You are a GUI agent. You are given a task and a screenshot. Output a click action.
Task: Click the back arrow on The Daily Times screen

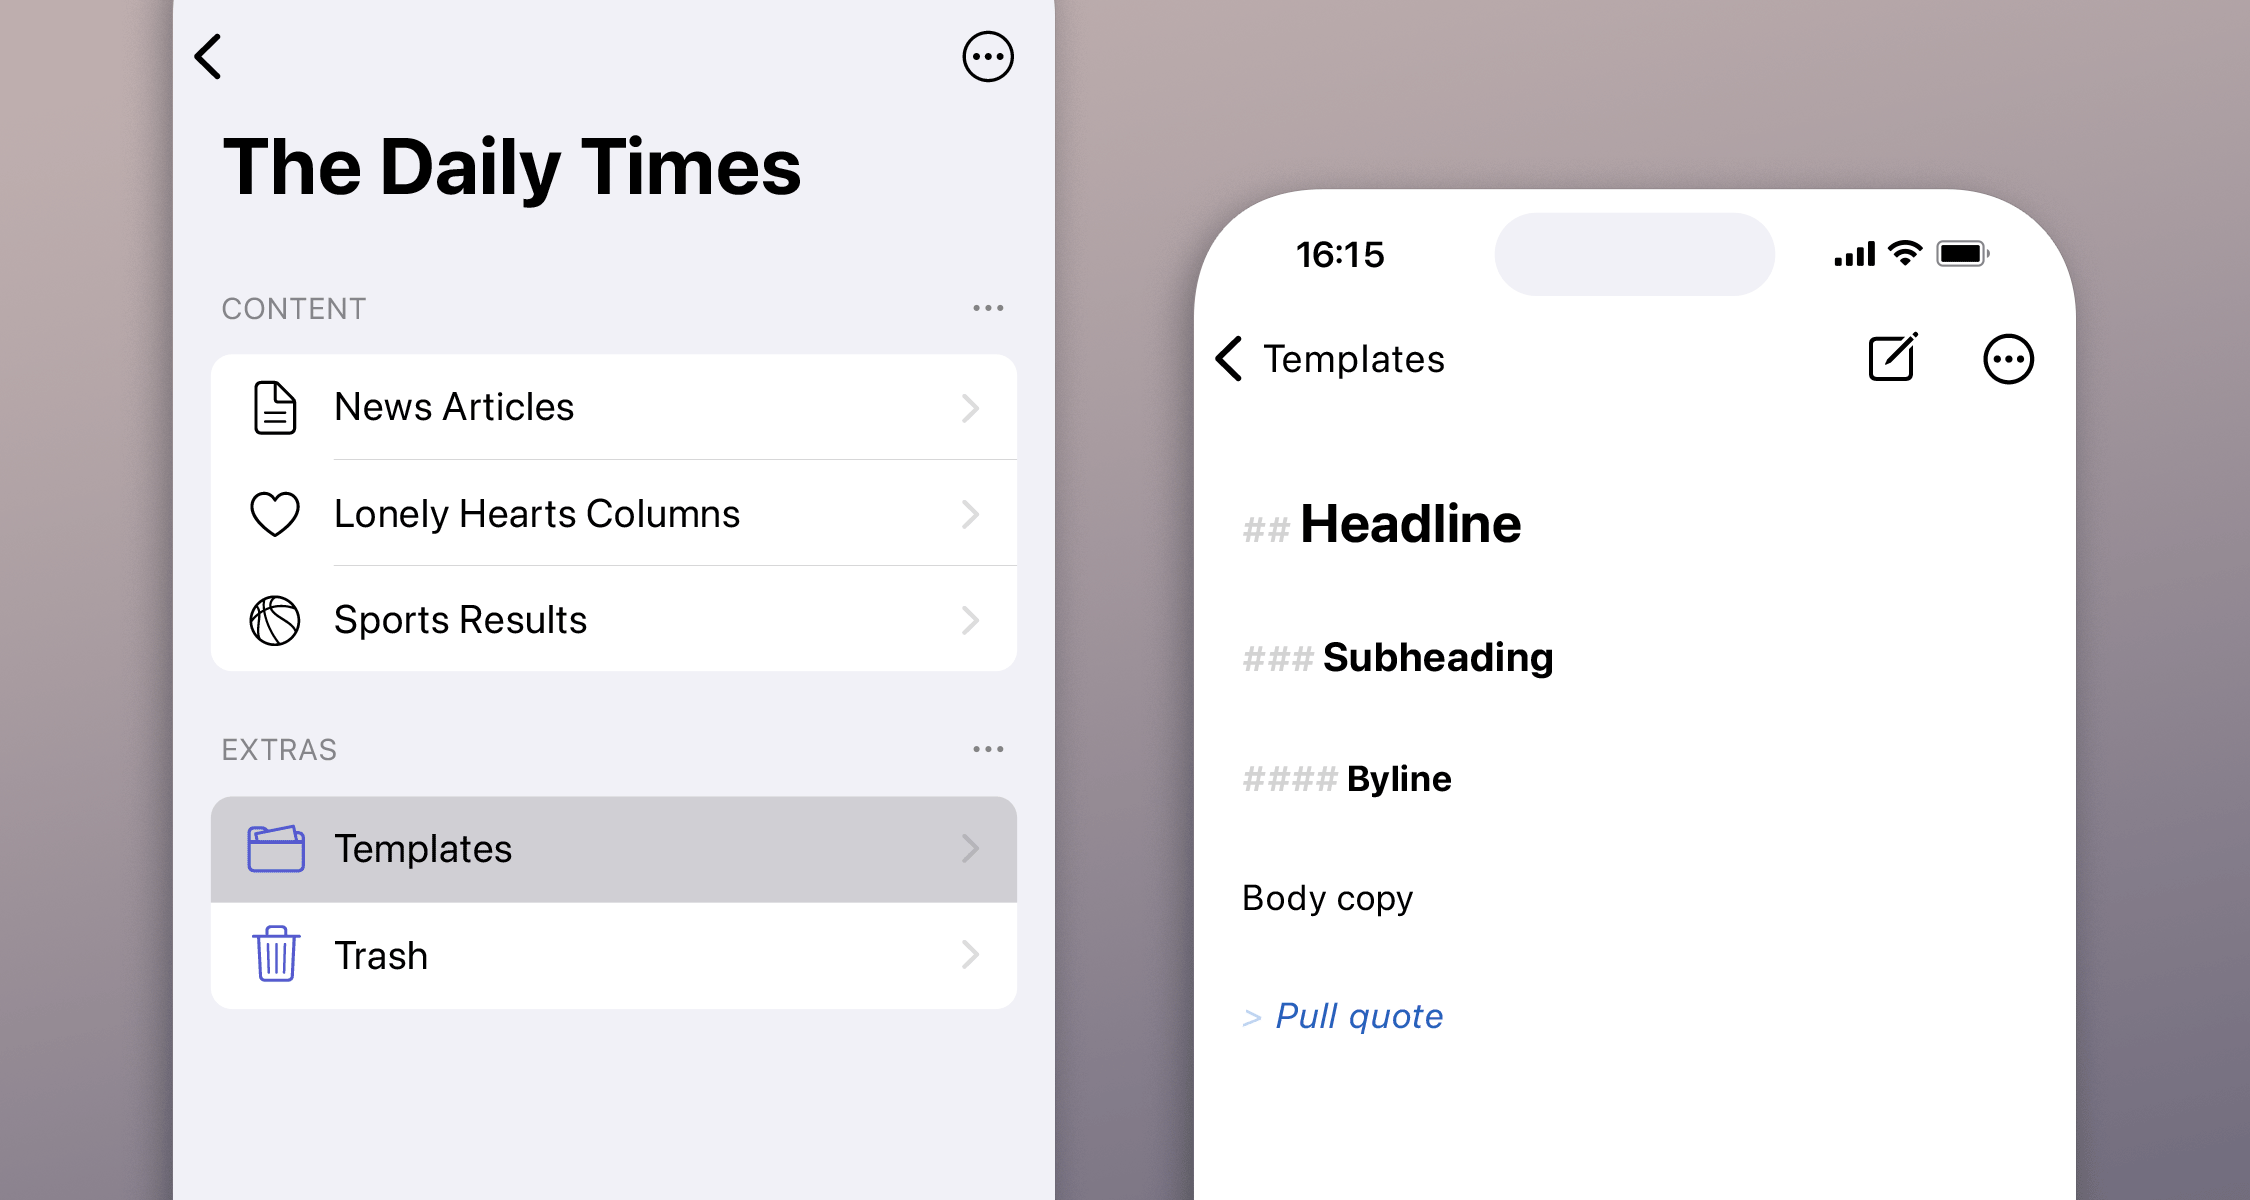point(208,55)
